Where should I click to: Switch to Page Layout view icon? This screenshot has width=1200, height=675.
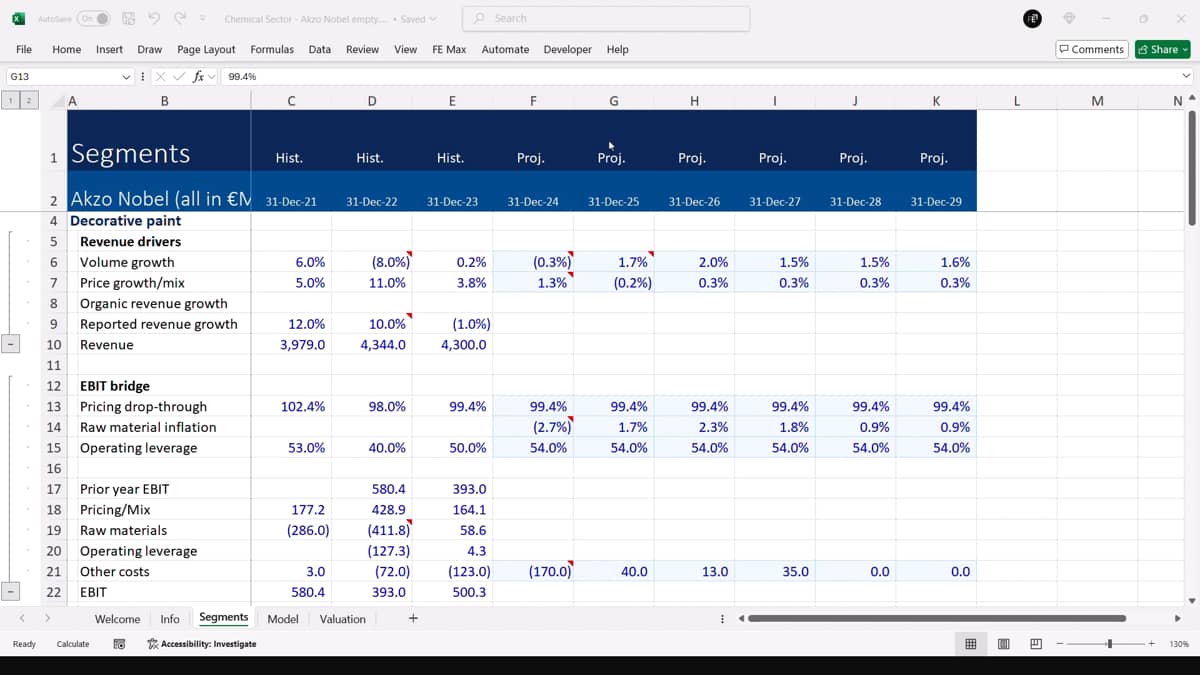point(1003,644)
